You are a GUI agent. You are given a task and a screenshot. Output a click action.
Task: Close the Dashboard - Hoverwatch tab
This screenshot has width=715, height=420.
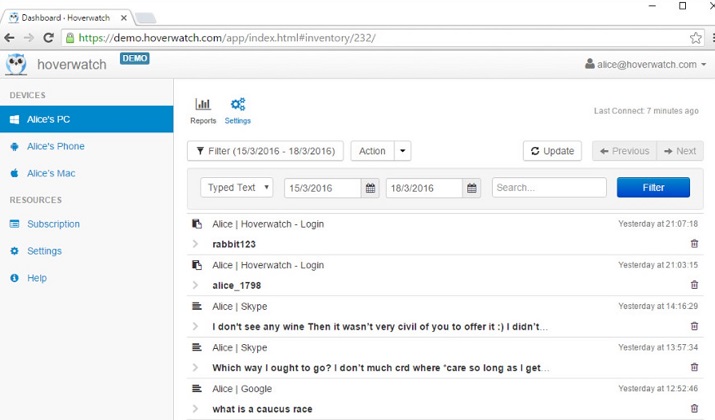tap(124, 18)
